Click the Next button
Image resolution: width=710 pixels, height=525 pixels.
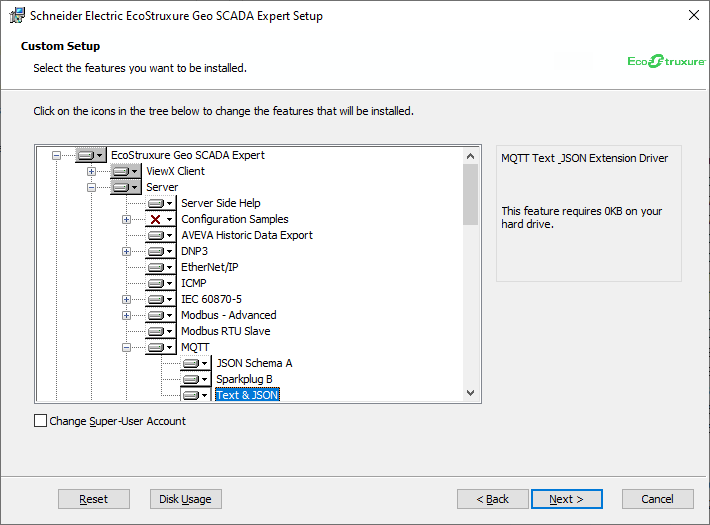coord(565,499)
